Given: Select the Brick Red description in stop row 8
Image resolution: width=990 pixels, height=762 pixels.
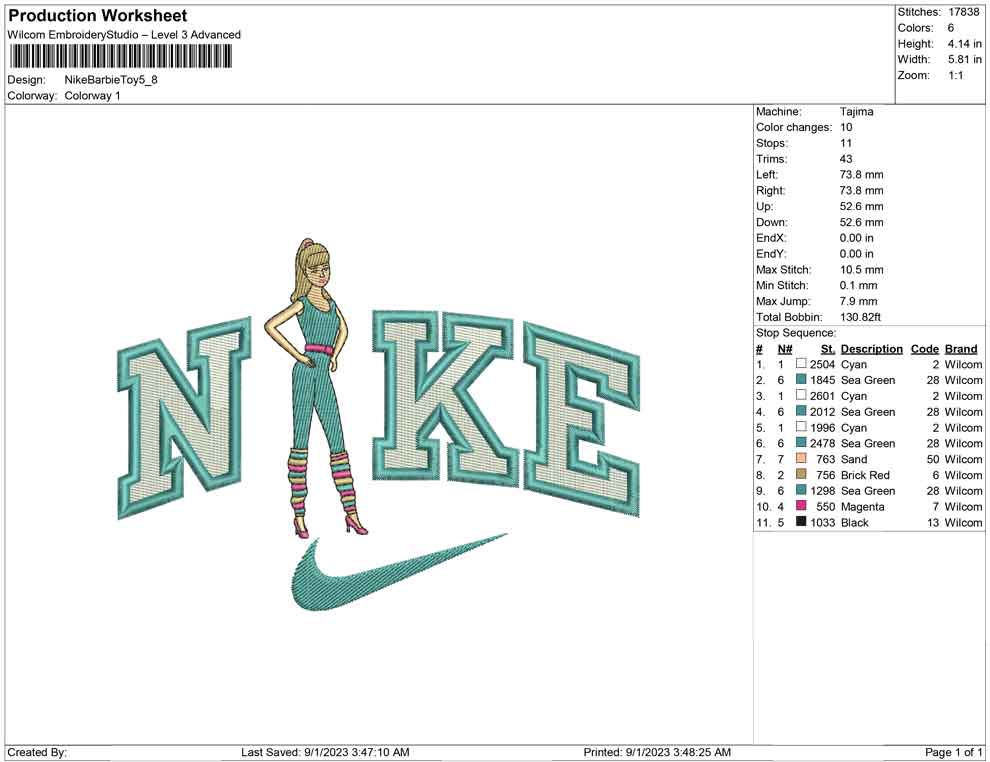Looking at the screenshot, I should (x=865, y=475).
